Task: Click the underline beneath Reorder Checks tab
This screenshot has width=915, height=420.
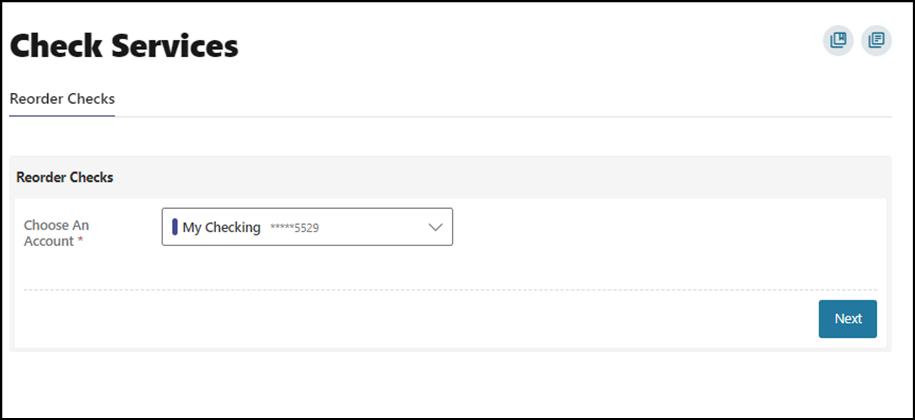Action: (62, 115)
